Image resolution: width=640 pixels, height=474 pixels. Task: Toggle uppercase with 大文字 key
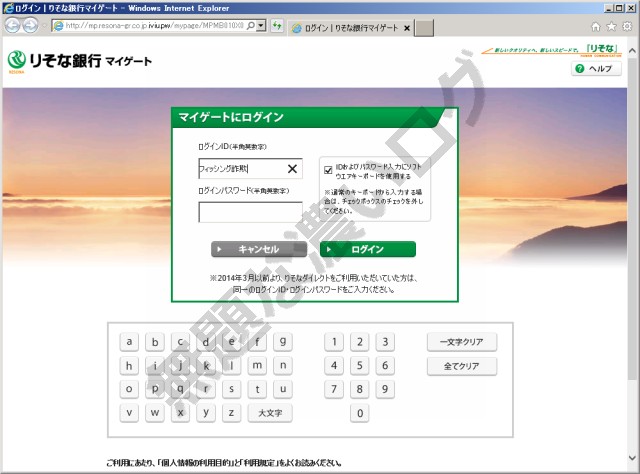(x=270, y=413)
